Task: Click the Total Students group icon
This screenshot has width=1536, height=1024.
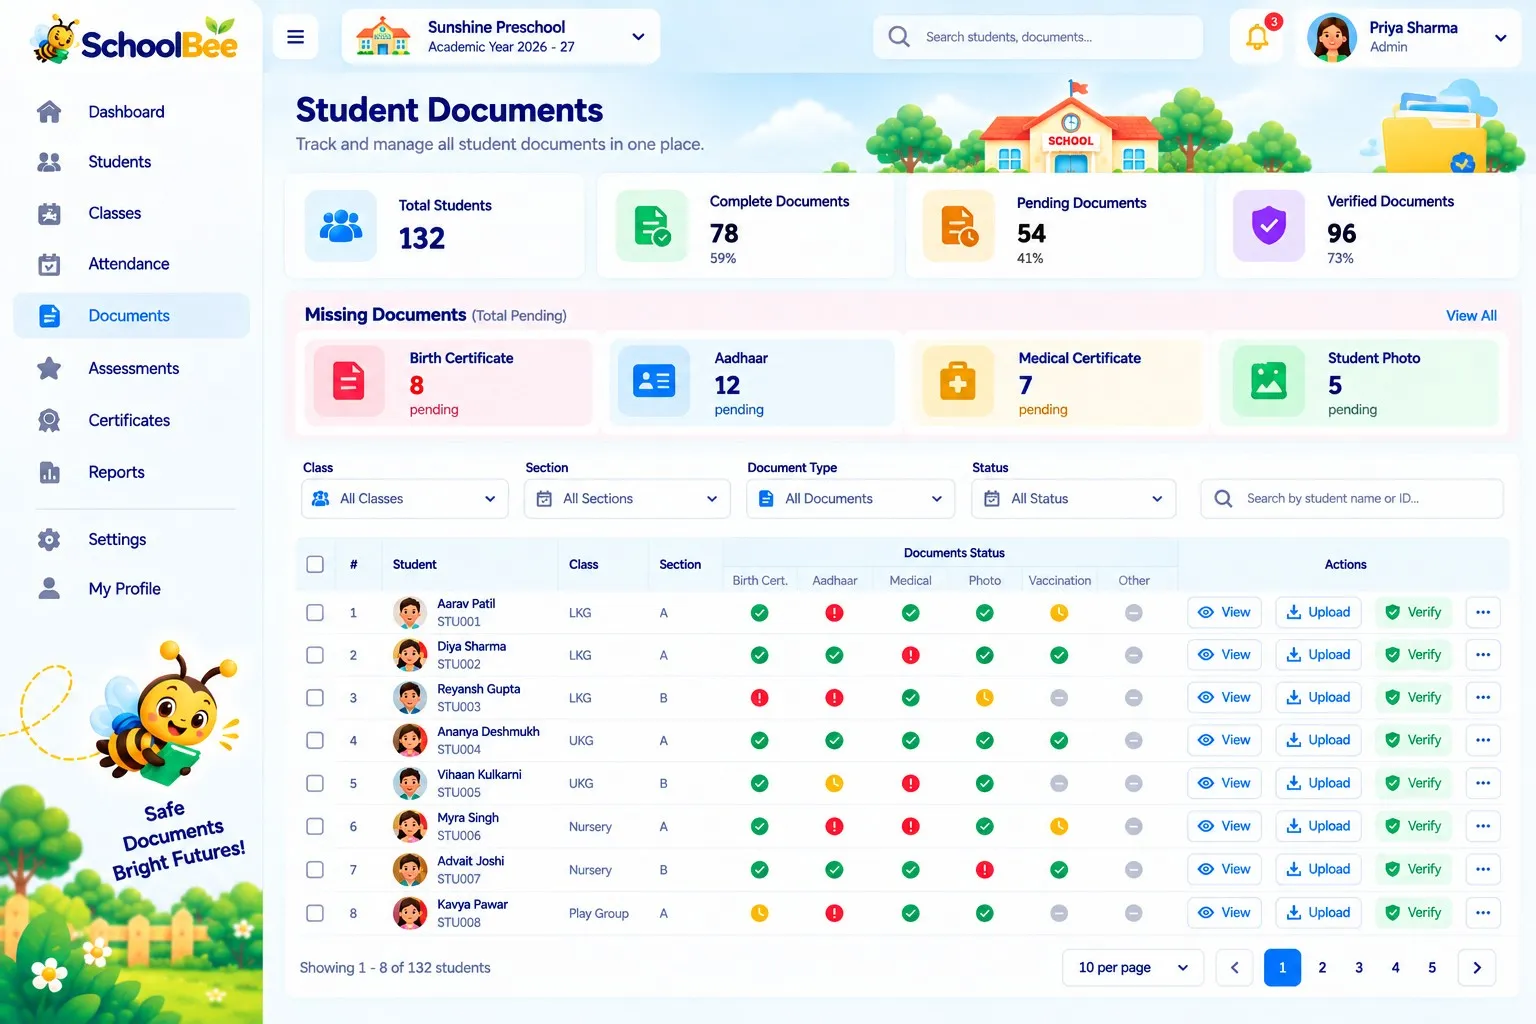Action: tap(341, 226)
